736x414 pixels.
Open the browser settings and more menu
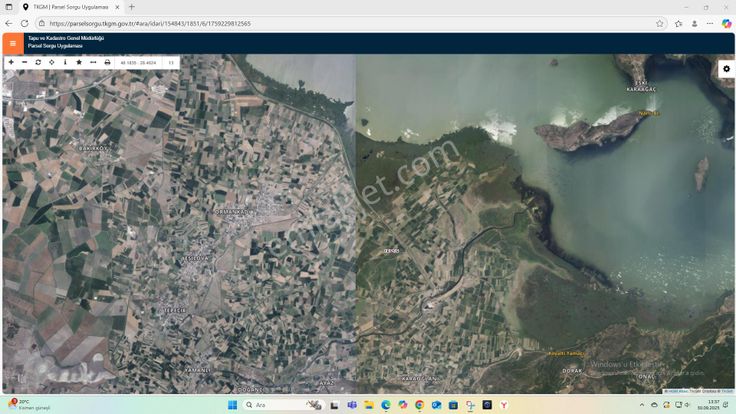709,23
